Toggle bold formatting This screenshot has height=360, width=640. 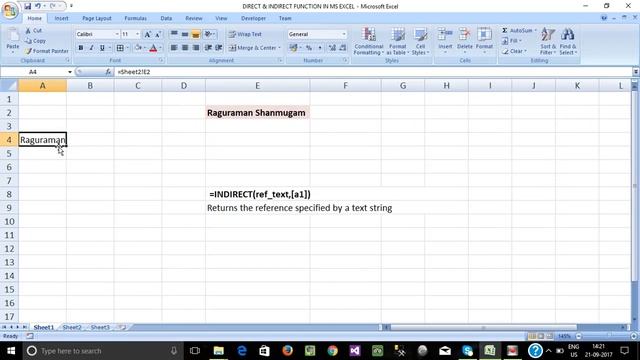click(81, 48)
